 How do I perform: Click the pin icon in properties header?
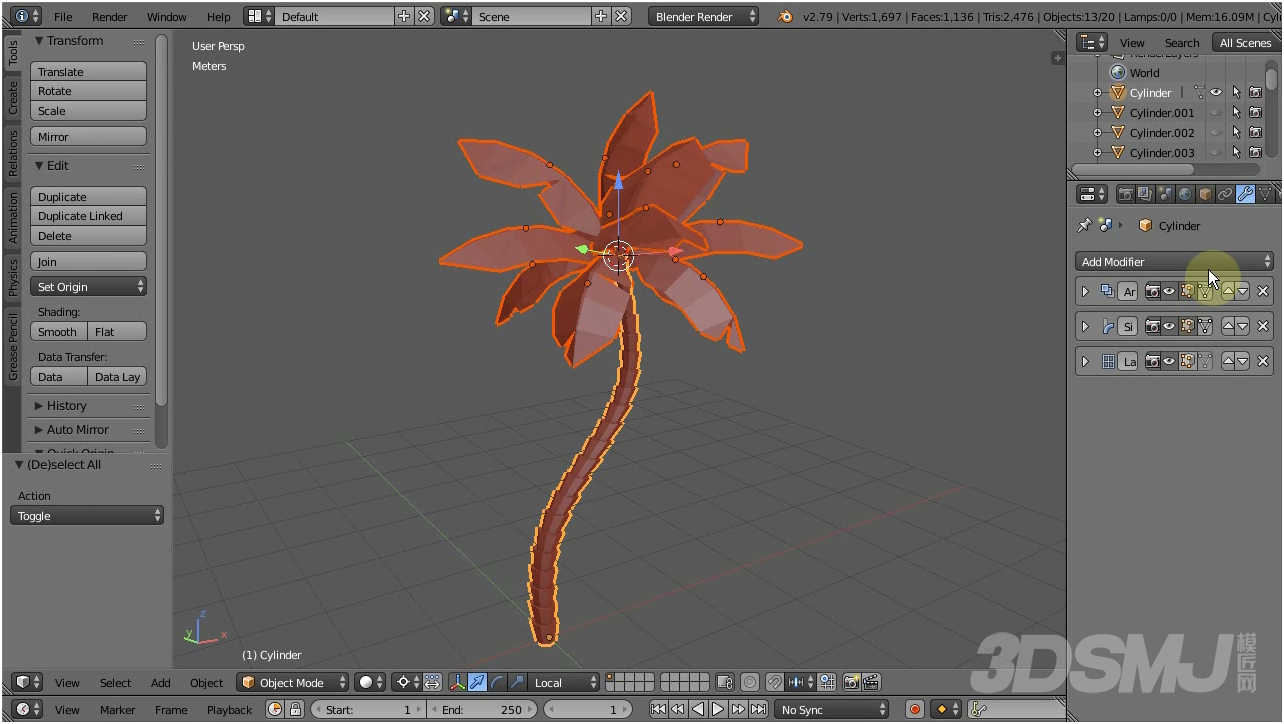1084,225
